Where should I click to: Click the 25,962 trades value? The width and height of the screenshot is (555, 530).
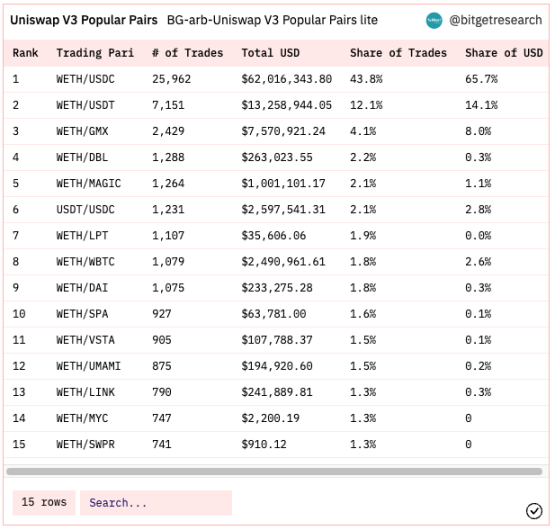click(172, 79)
